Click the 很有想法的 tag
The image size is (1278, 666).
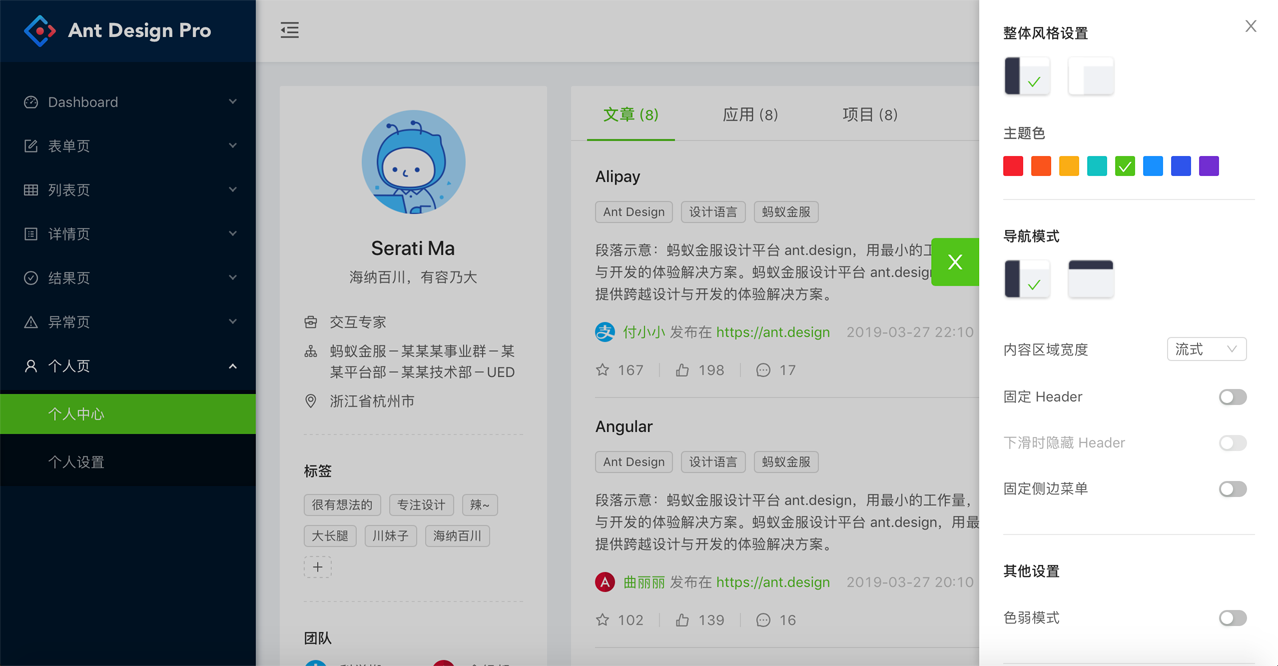tap(342, 505)
